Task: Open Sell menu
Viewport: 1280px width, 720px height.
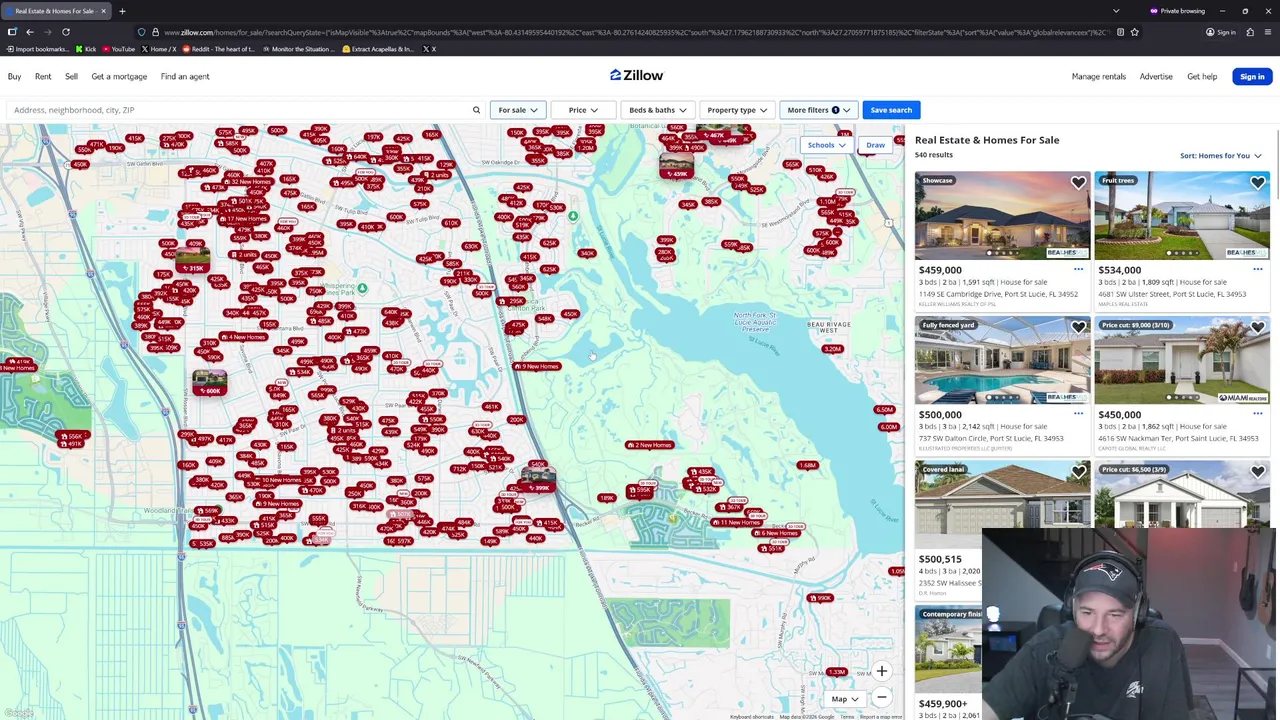Action: (x=71, y=76)
